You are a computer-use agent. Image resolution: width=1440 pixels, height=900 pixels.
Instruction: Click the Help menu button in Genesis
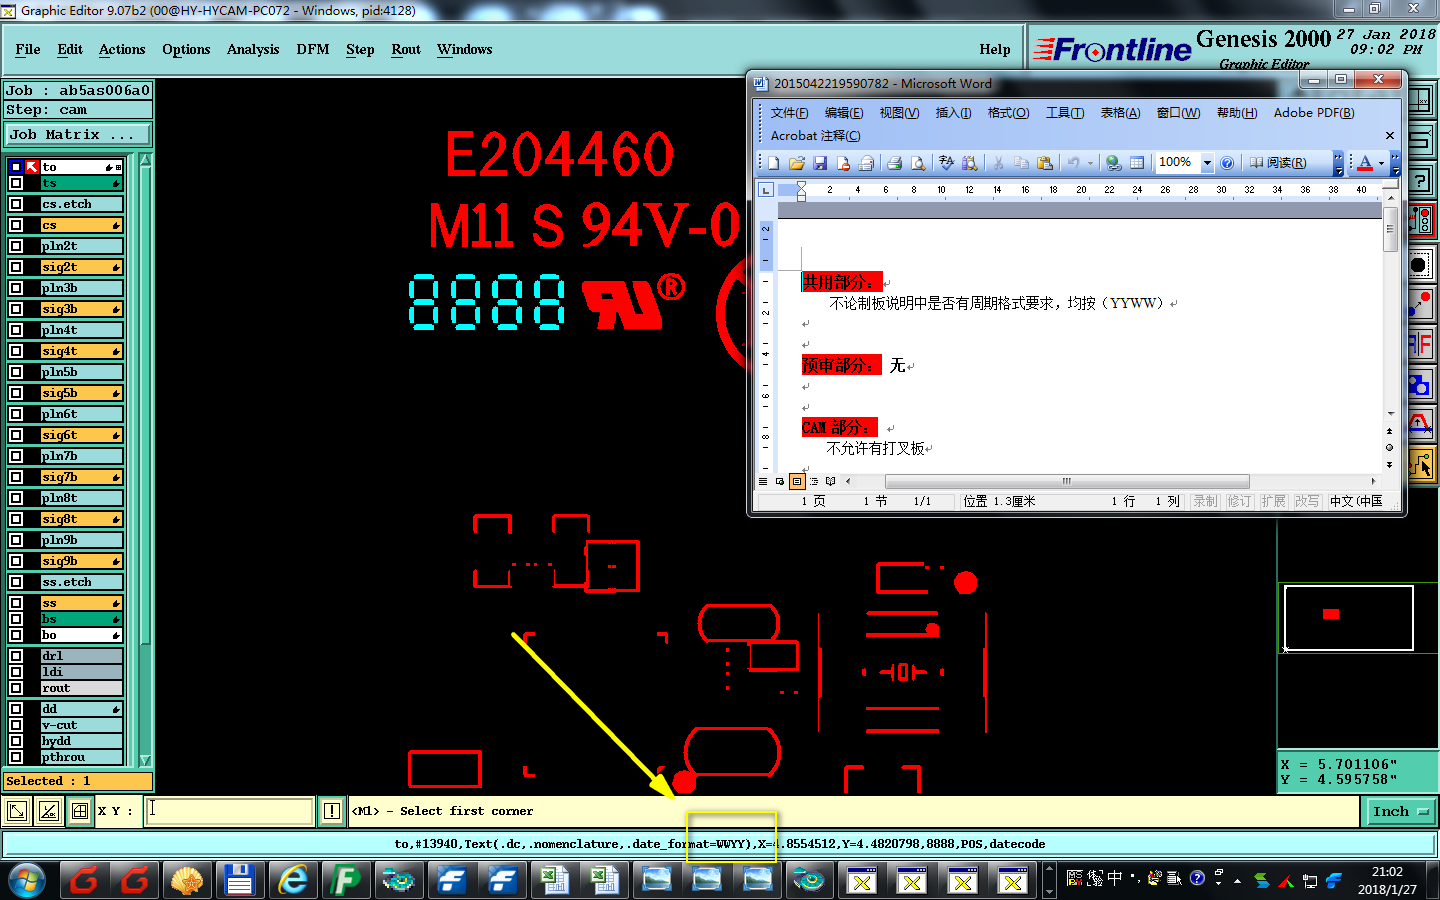tap(995, 49)
